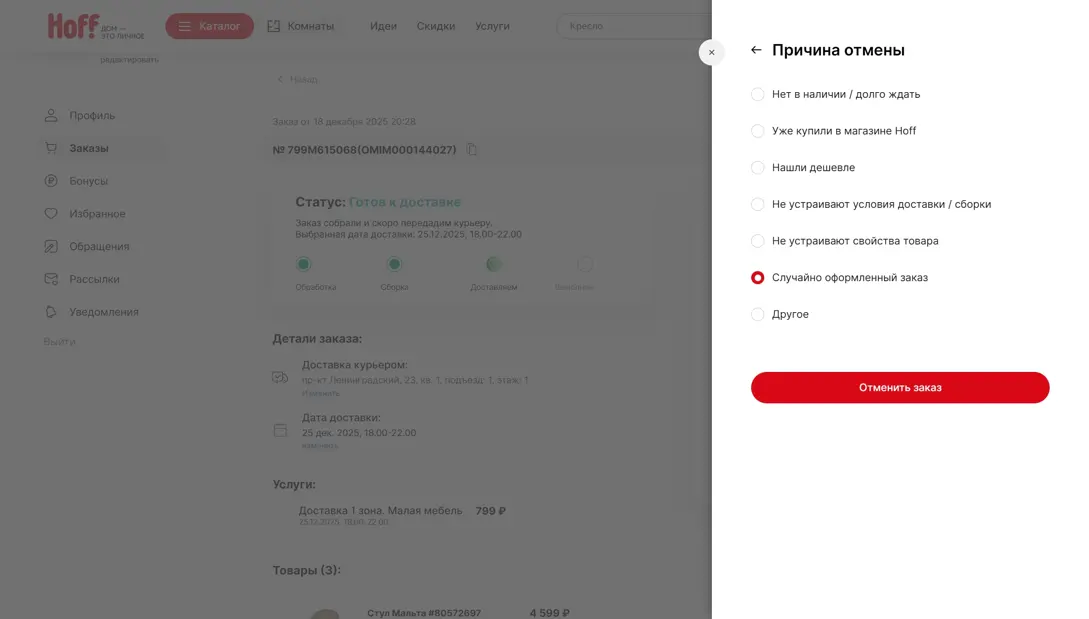Select 'Нет в наличии / долго ждать' reason

tap(758, 94)
